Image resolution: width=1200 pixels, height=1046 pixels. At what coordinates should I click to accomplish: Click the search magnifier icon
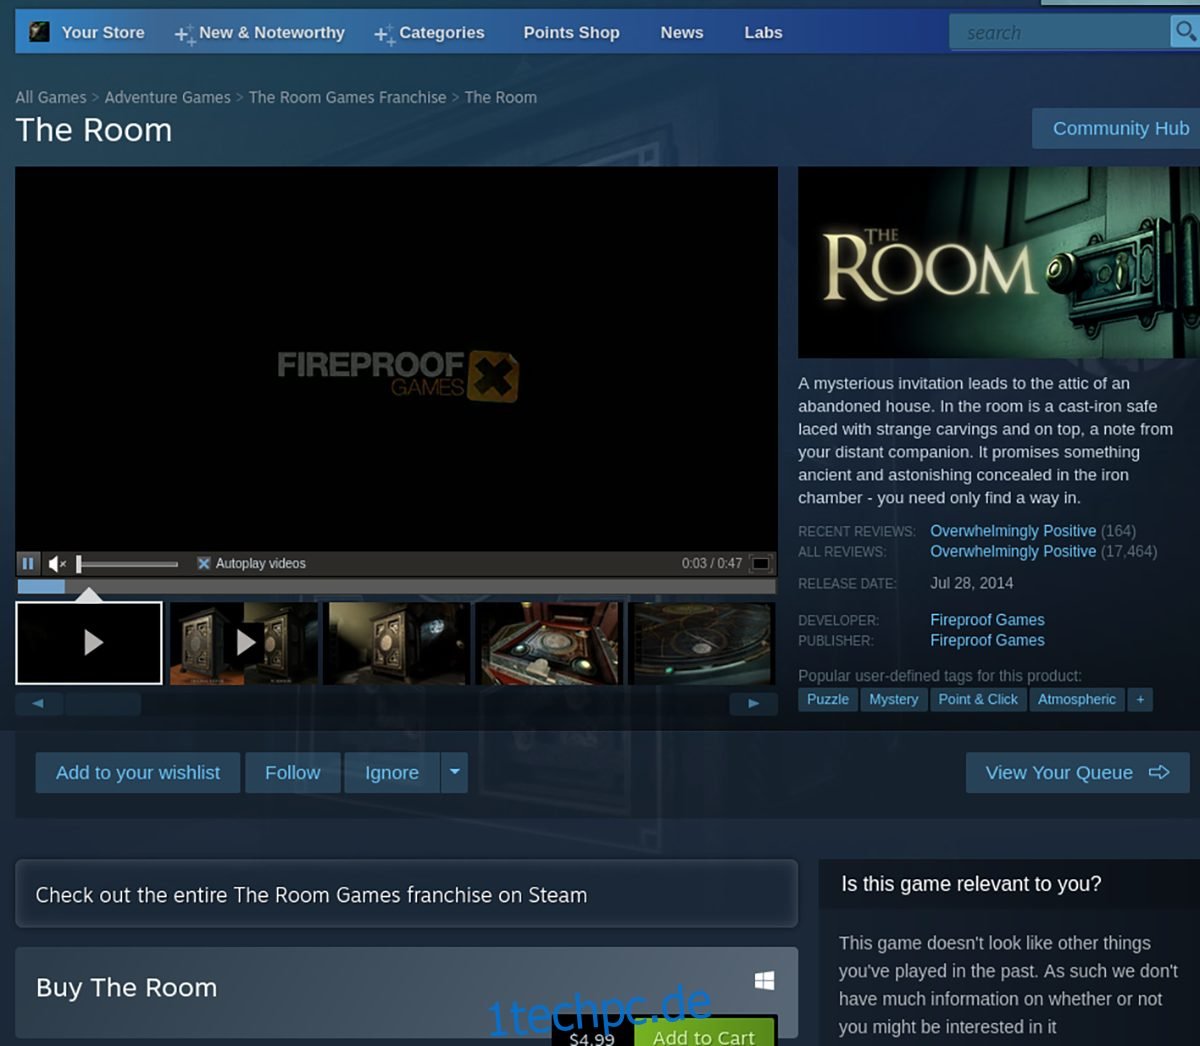[x=1185, y=32]
